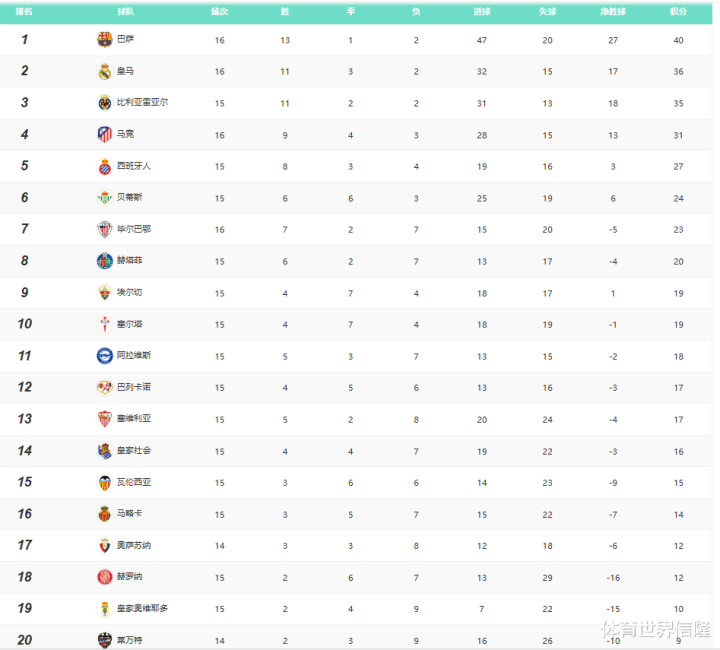Click the Real Betis (贝蒂斯) green crest
Screen dimensions: 720x650
tap(104, 198)
